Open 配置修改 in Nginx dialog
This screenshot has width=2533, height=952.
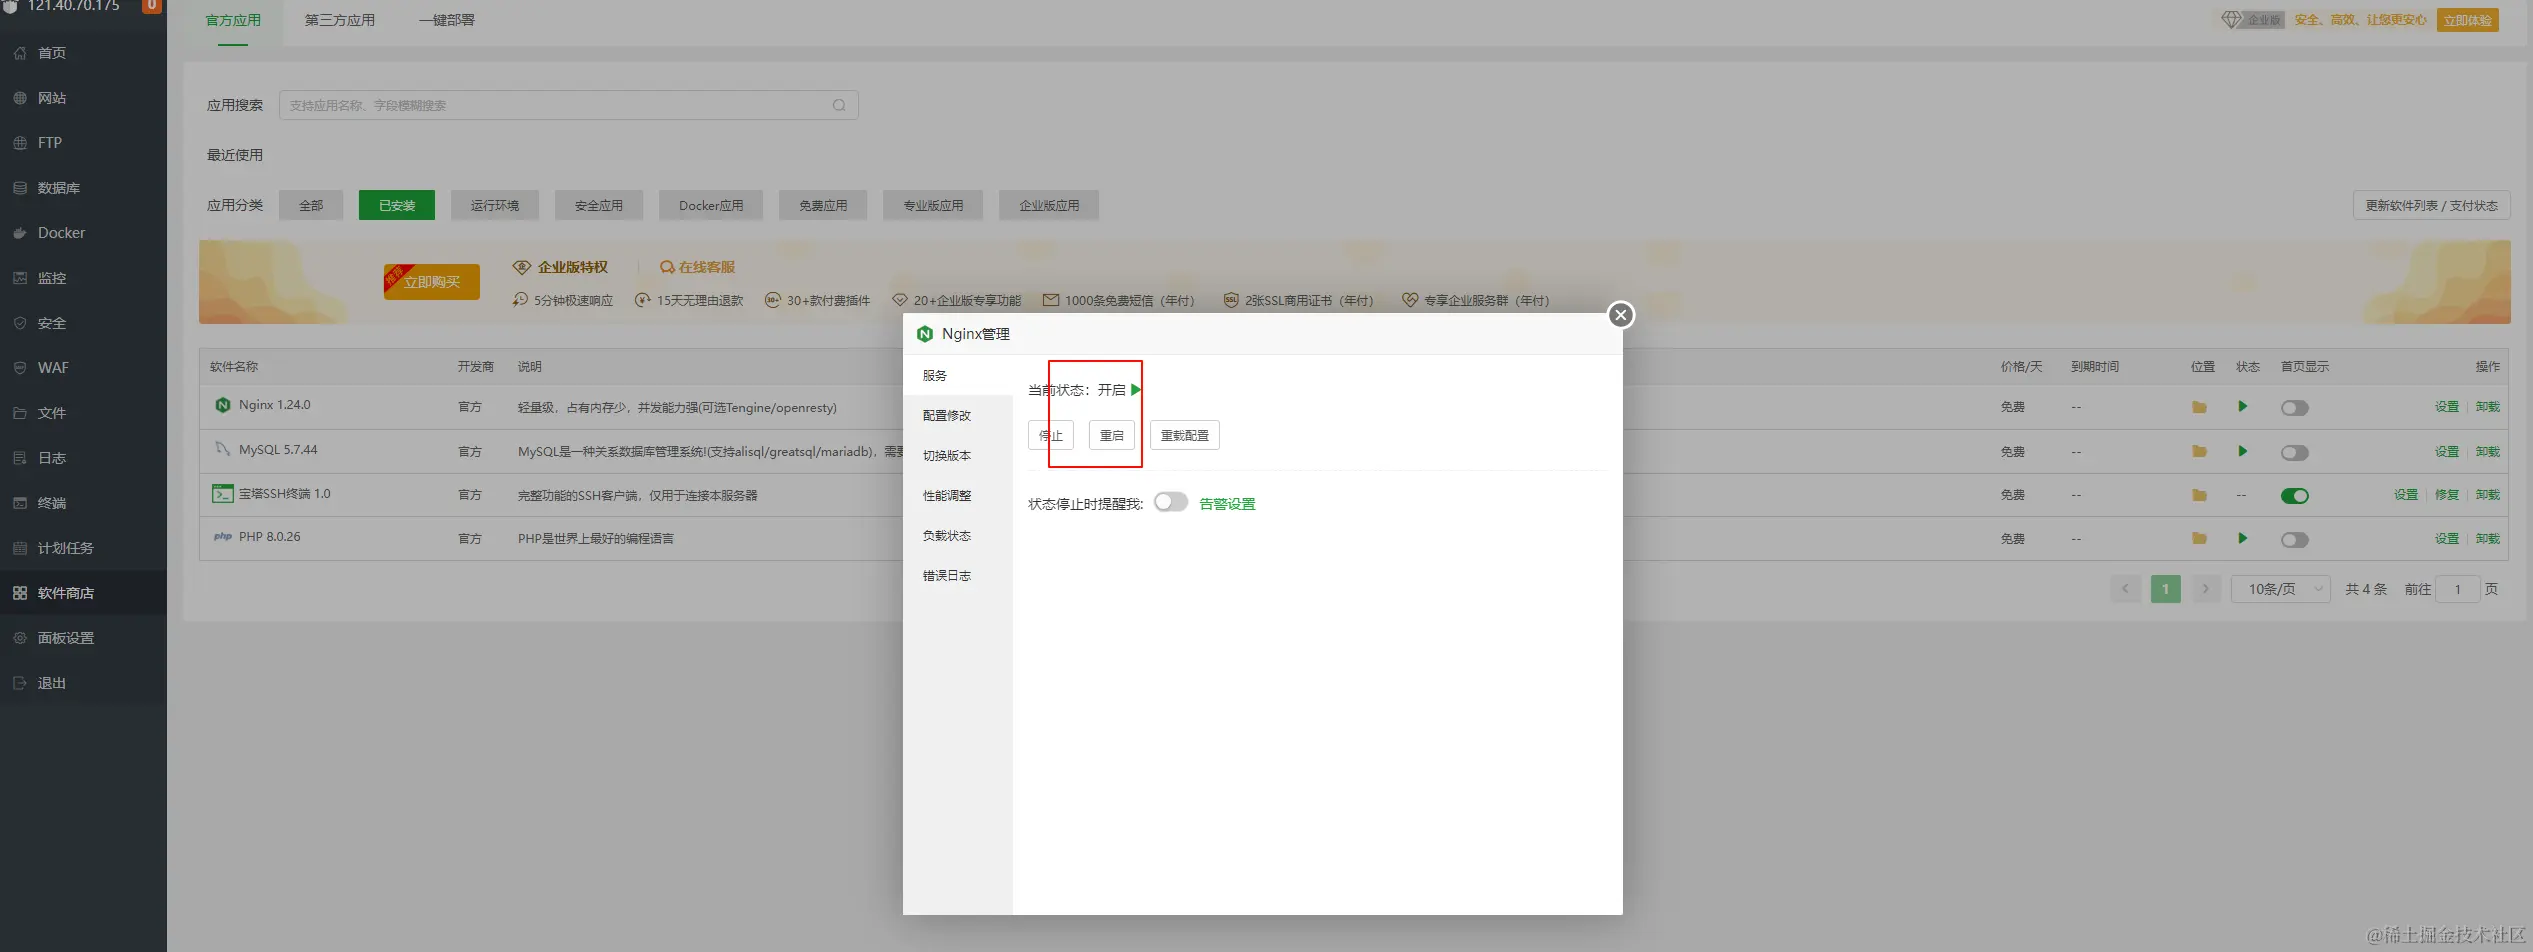coord(958,416)
